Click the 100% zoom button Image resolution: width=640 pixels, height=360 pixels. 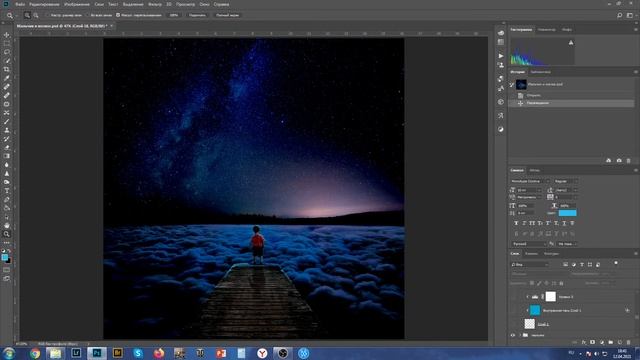coord(174,15)
